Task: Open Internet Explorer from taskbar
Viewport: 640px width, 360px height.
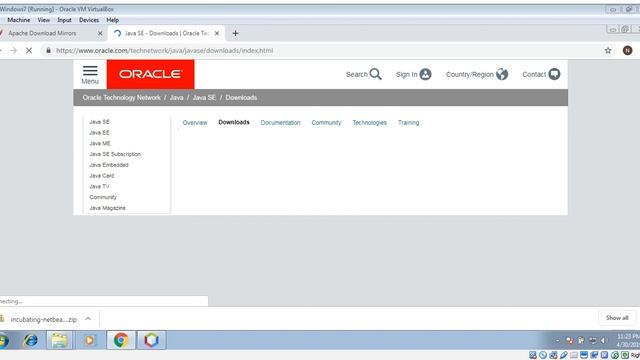Action: pos(31,340)
